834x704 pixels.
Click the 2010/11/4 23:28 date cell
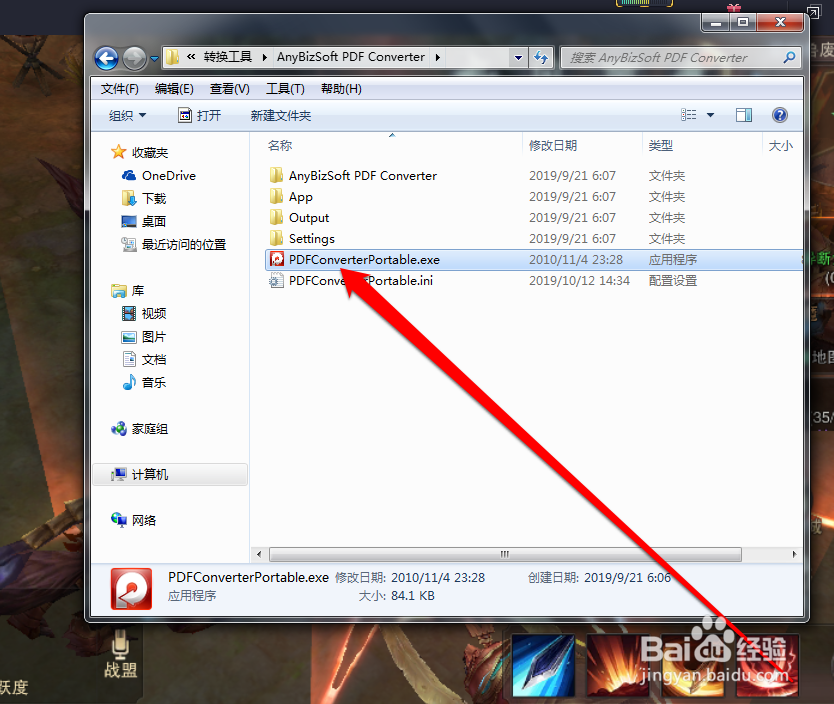576,259
